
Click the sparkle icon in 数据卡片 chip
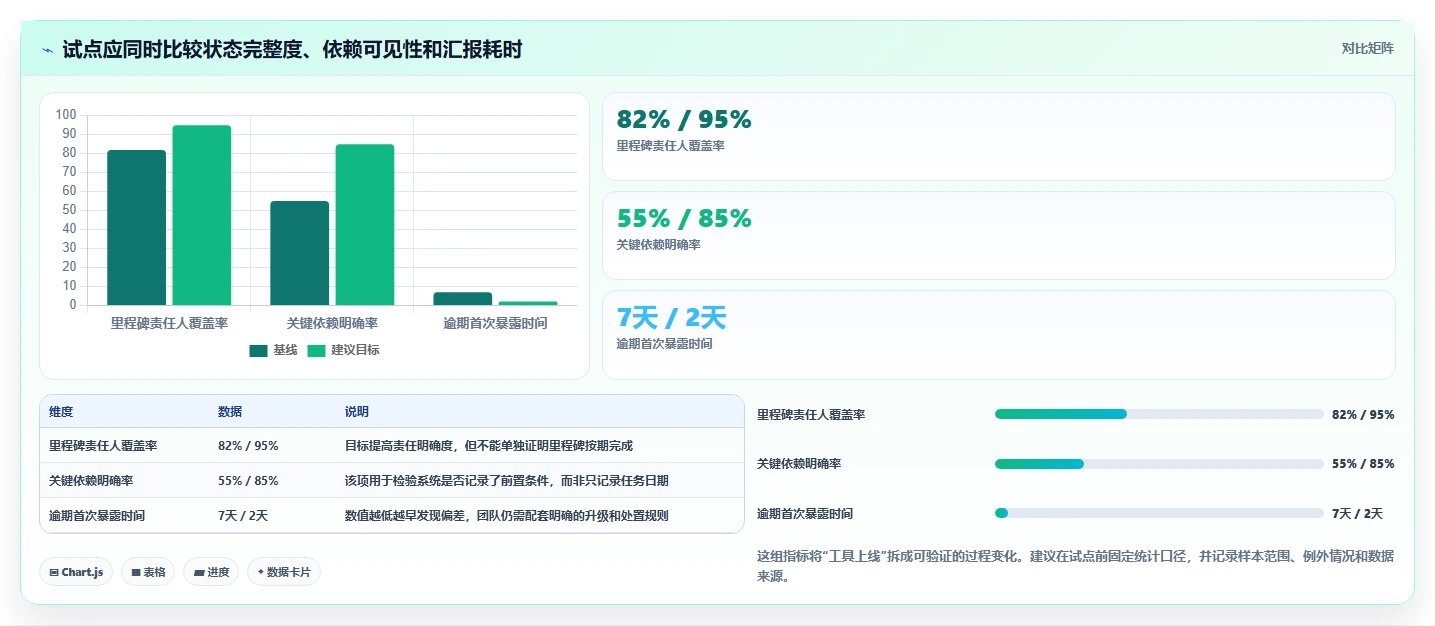point(260,572)
